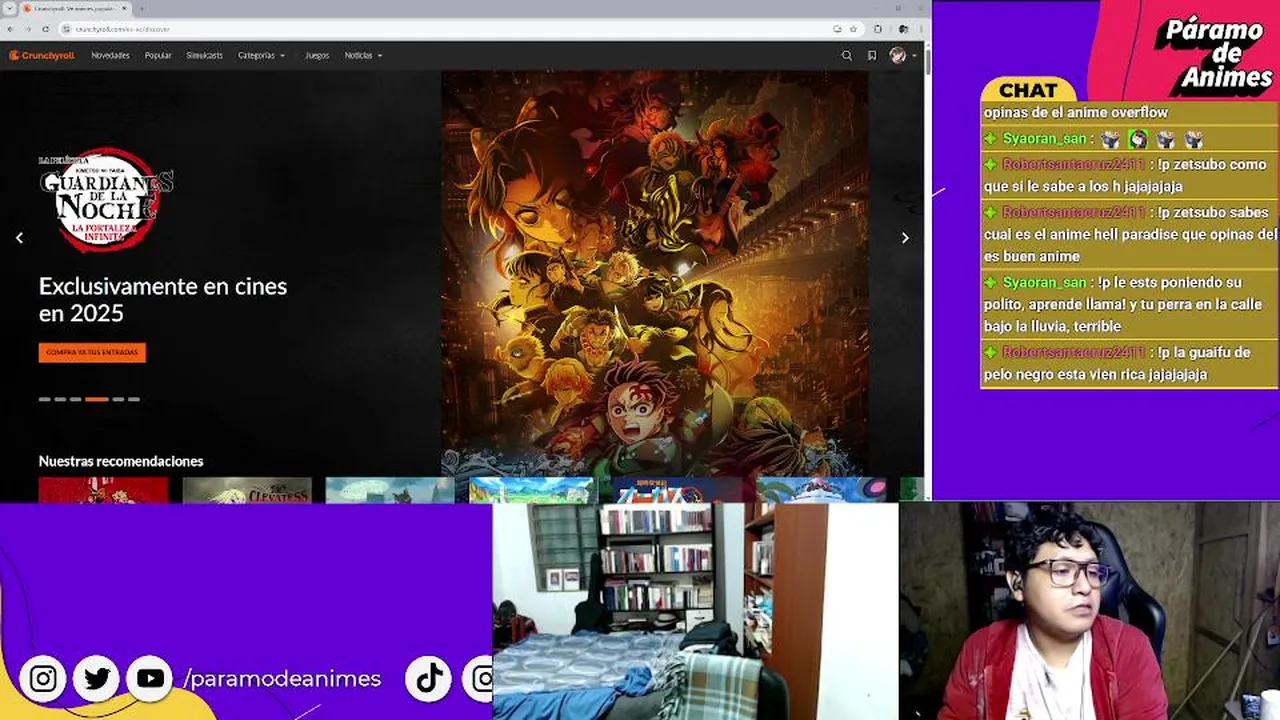The width and height of the screenshot is (1280, 720).
Task: Open the tab search dropdown arrow
Action: tap(9, 8)
